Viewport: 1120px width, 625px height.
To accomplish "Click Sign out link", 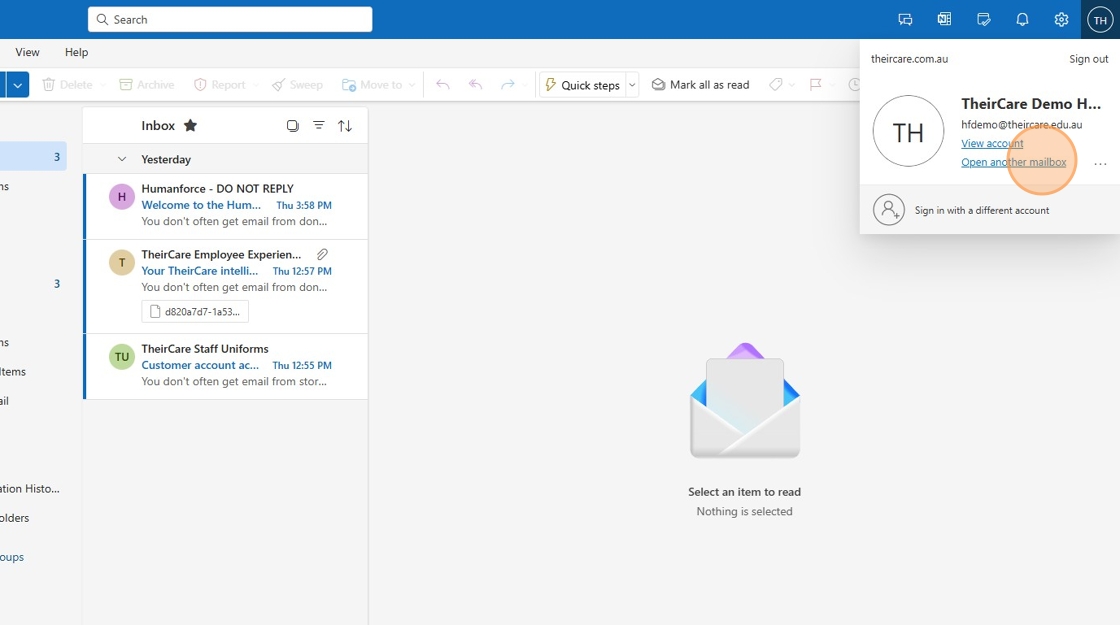I will click(1089, 59).
